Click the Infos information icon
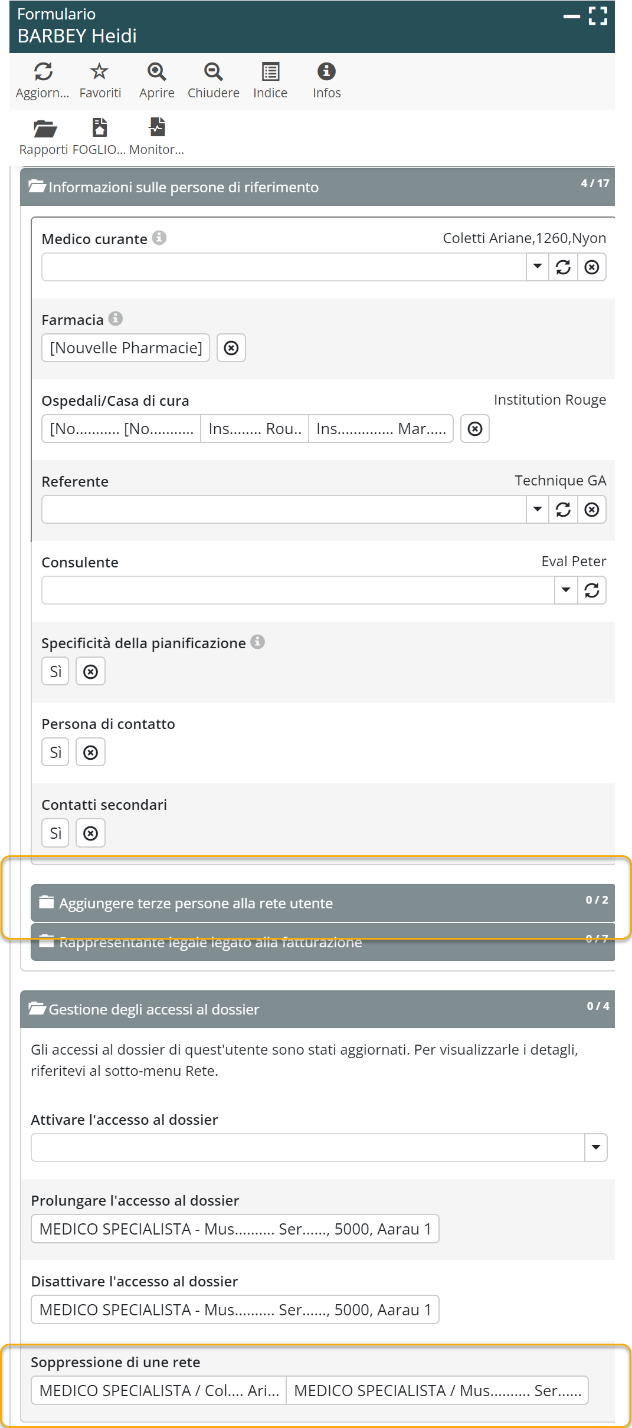The height and width of the screenshot is (1428, 632). click(326, 72)
